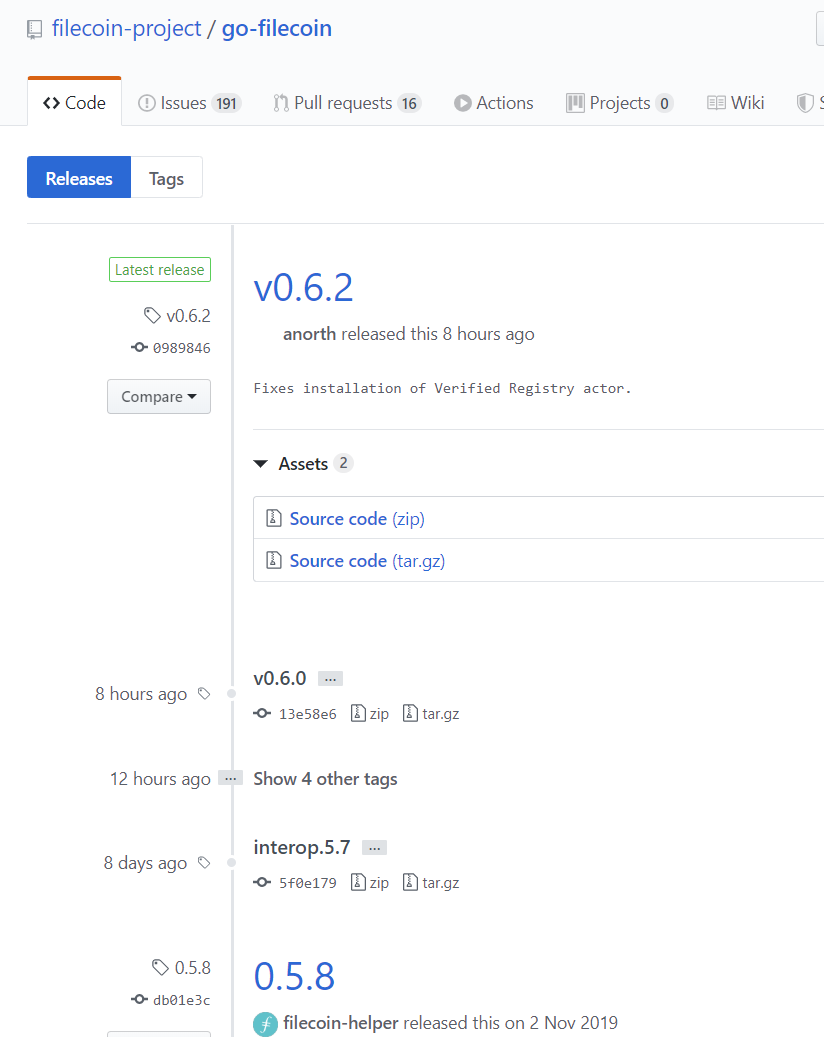The height and width of the screenshot is (1037, 824).
Task: Open the filecoin-project organization link
Action: click(x=126, y=28)
